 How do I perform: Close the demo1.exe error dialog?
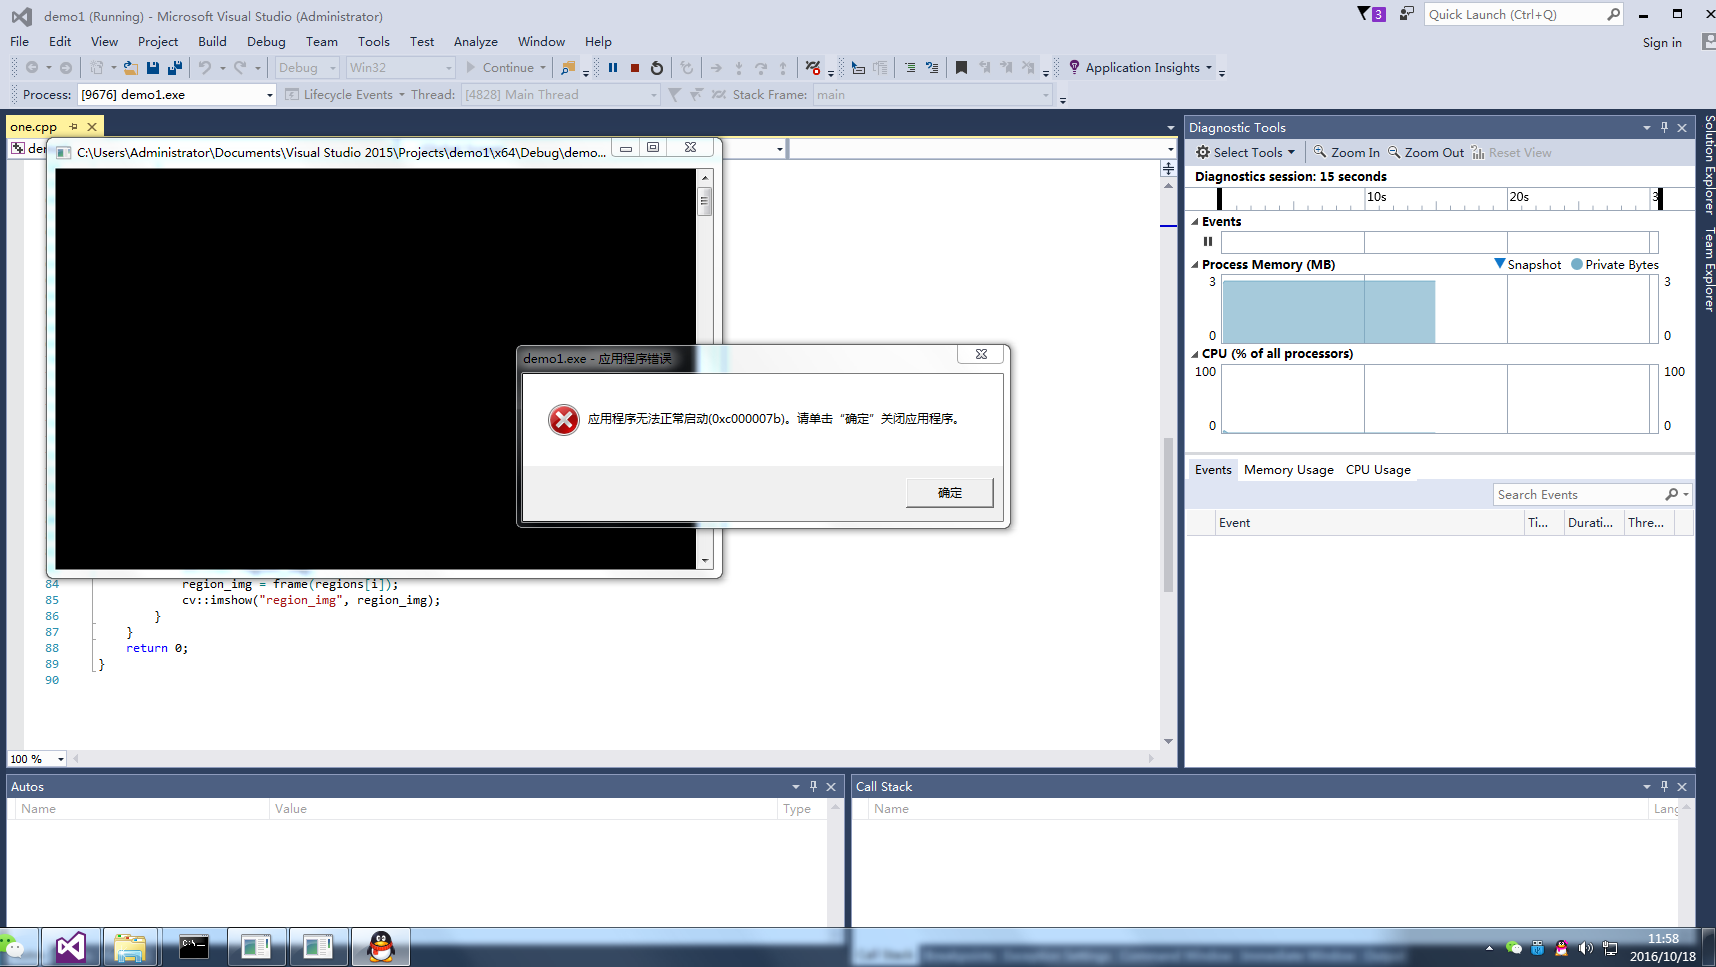pos(982,355)
